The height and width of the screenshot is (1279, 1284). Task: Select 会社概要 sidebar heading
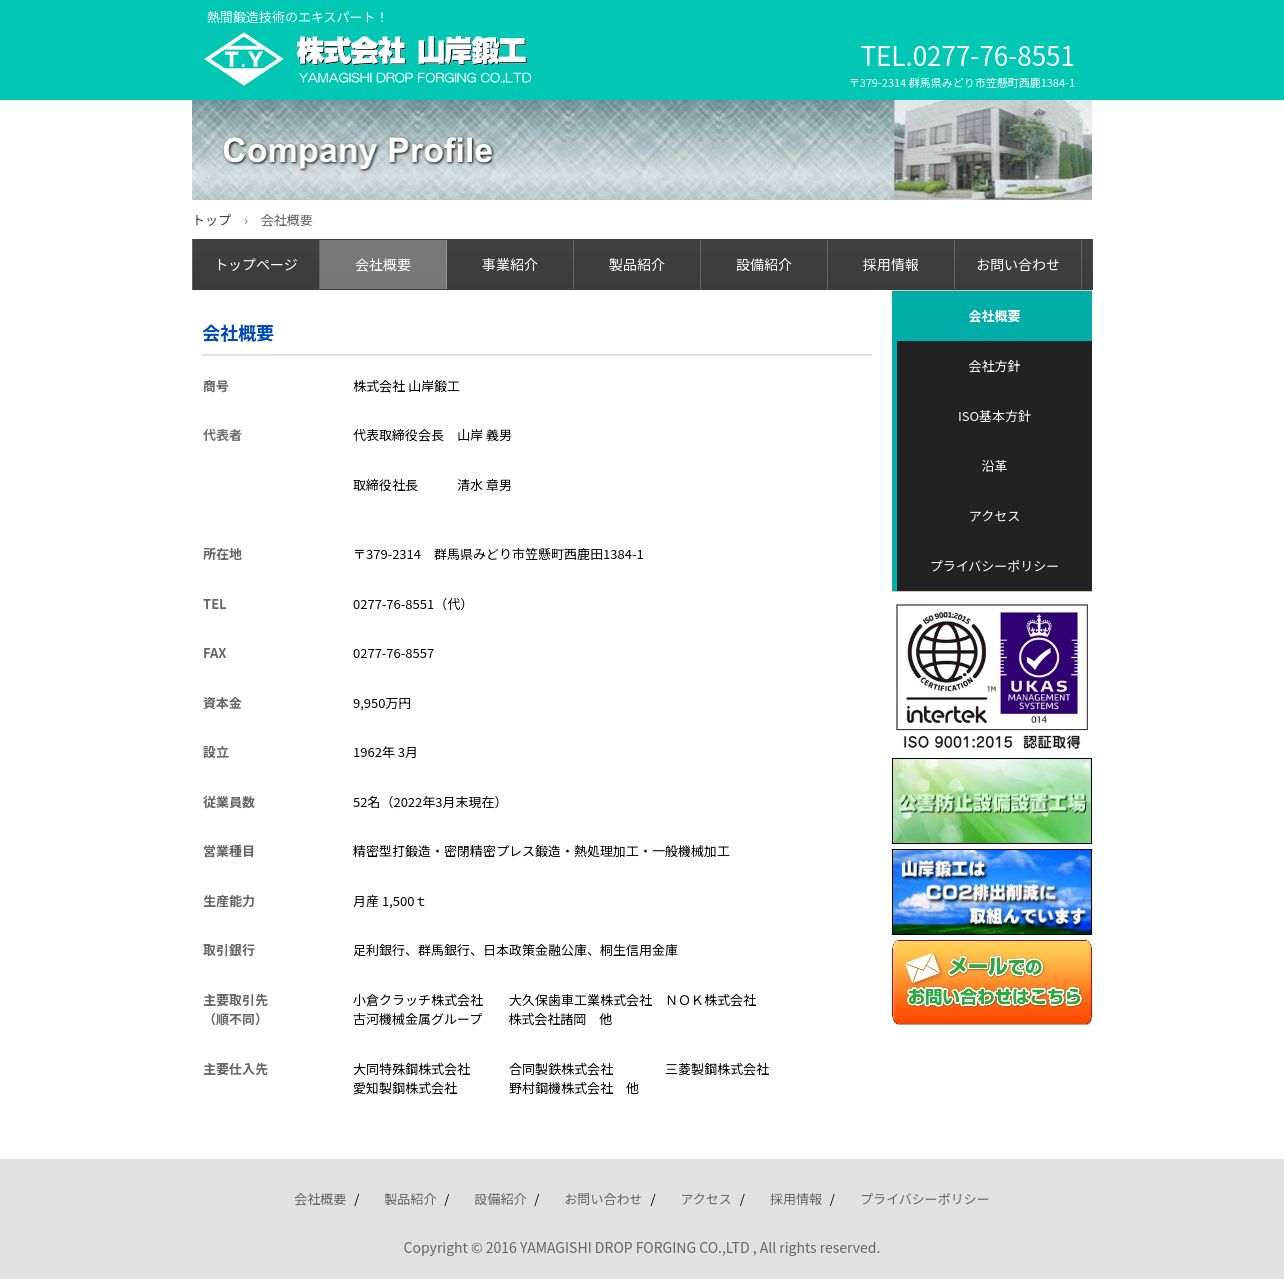(x=994, y=316)
